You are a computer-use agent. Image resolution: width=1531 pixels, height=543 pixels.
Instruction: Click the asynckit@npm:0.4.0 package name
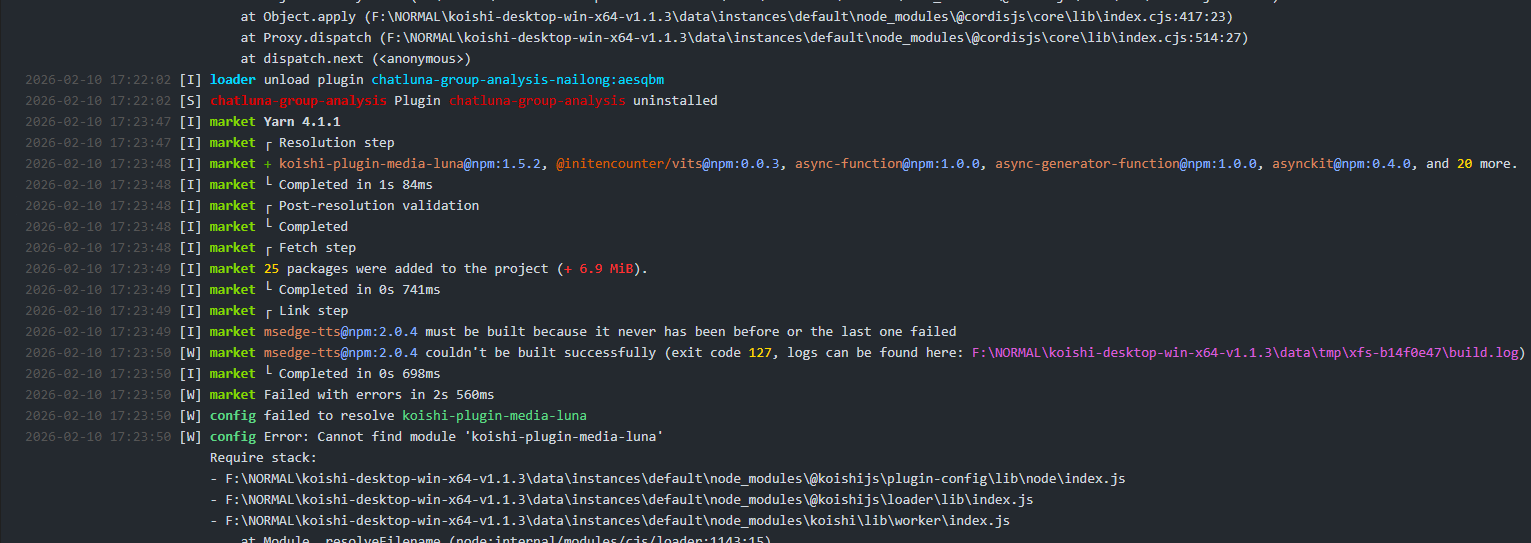pos(1341,164)
